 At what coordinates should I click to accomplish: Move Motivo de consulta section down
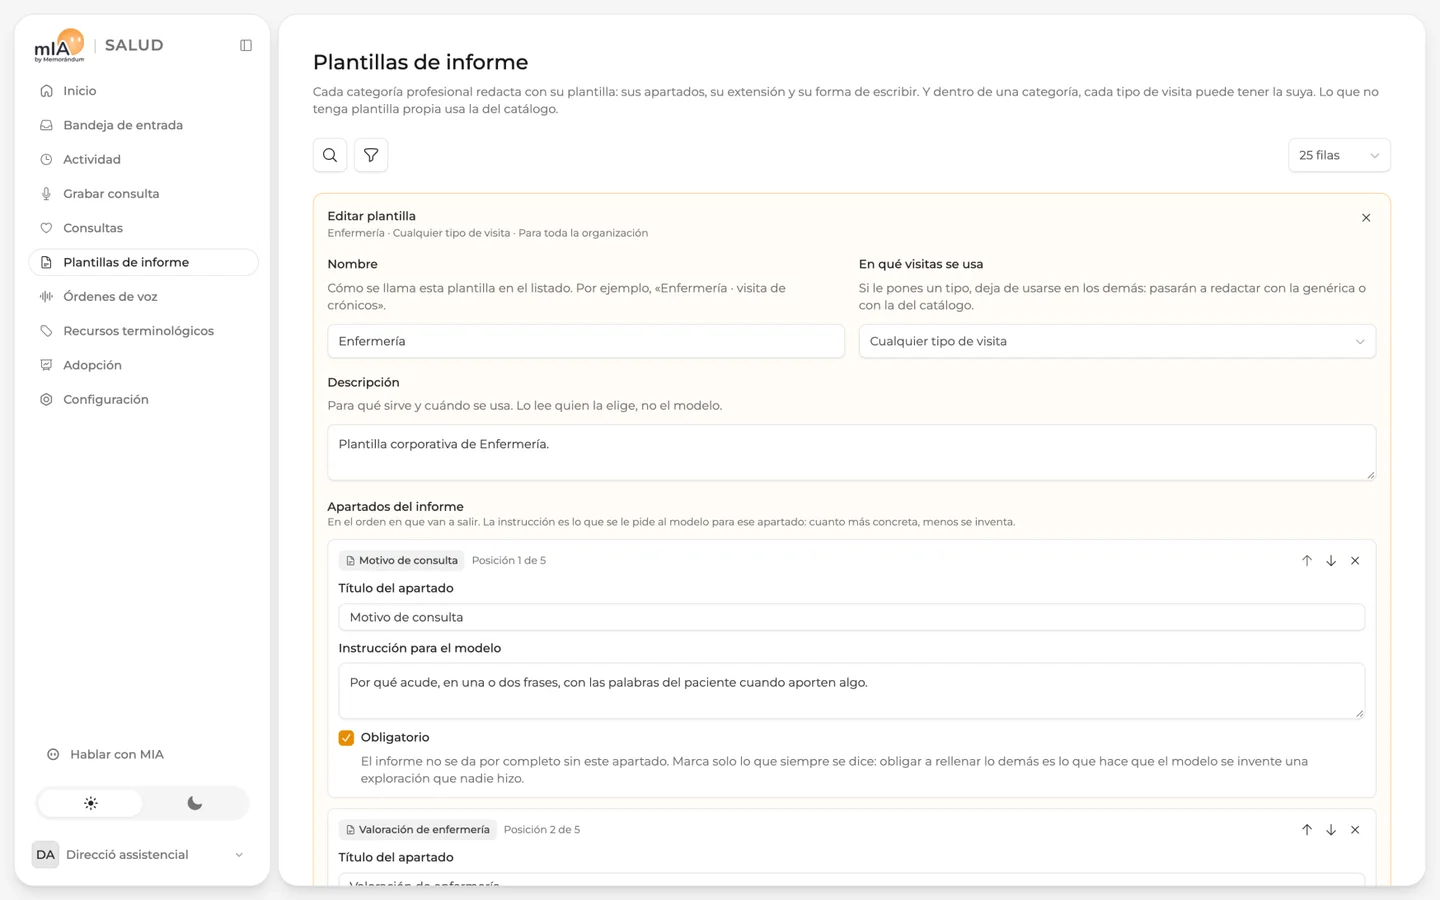click(x=1331, y=561)
